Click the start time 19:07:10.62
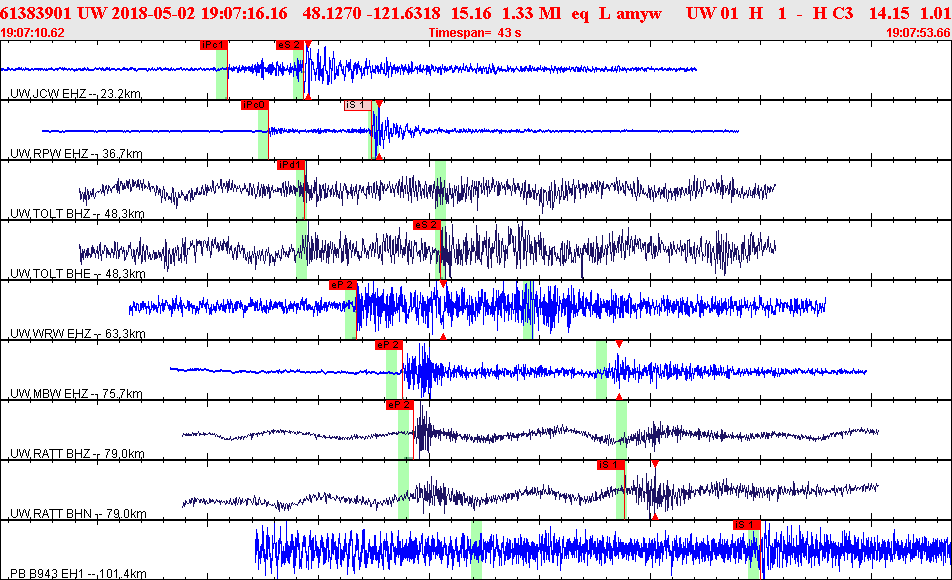 (x=32, y=33)
